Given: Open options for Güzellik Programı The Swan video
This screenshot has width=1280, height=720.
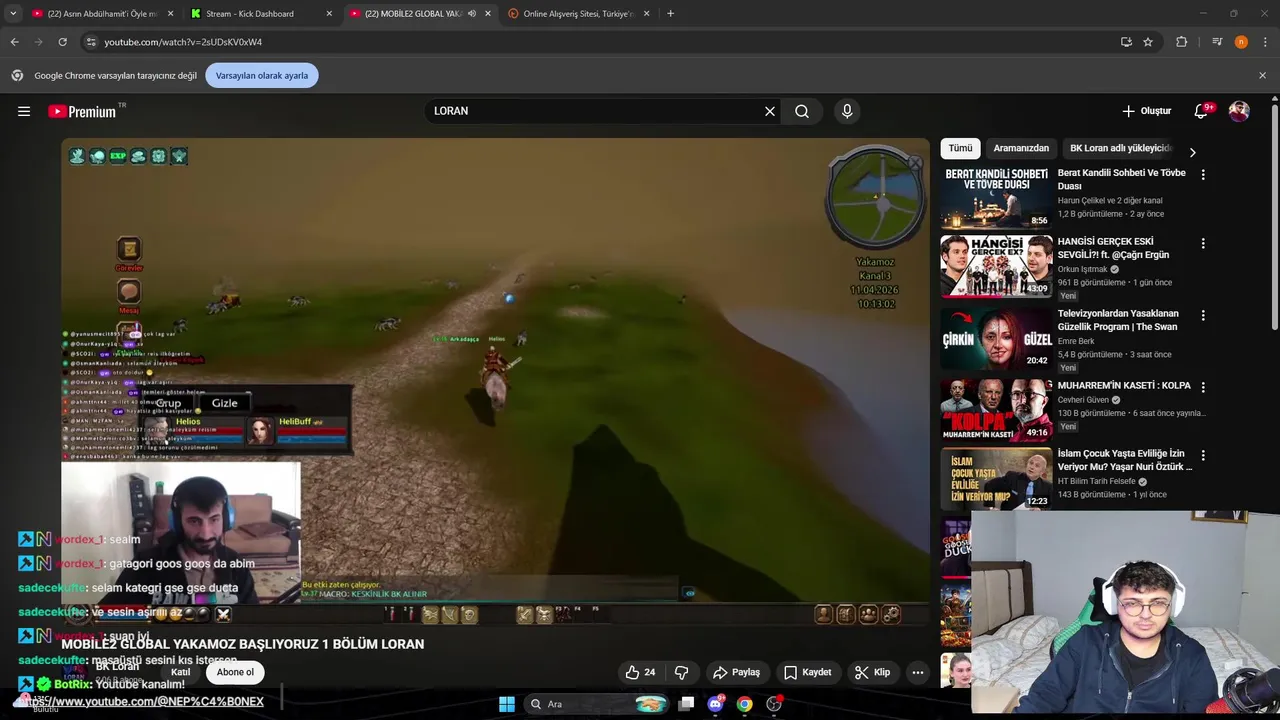Looking at the screenshot, I should tap(1203, 315).
